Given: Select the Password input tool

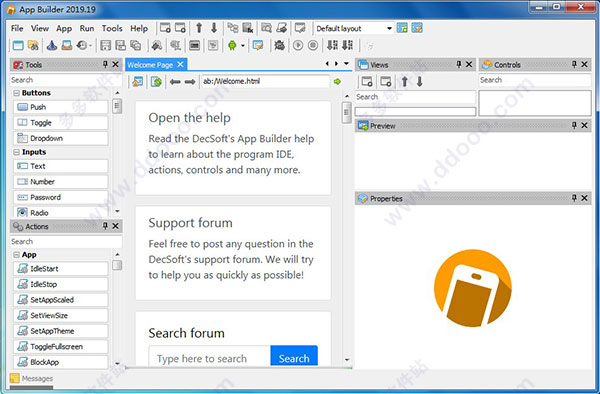Looking at the screenshot, I should 60,197.
